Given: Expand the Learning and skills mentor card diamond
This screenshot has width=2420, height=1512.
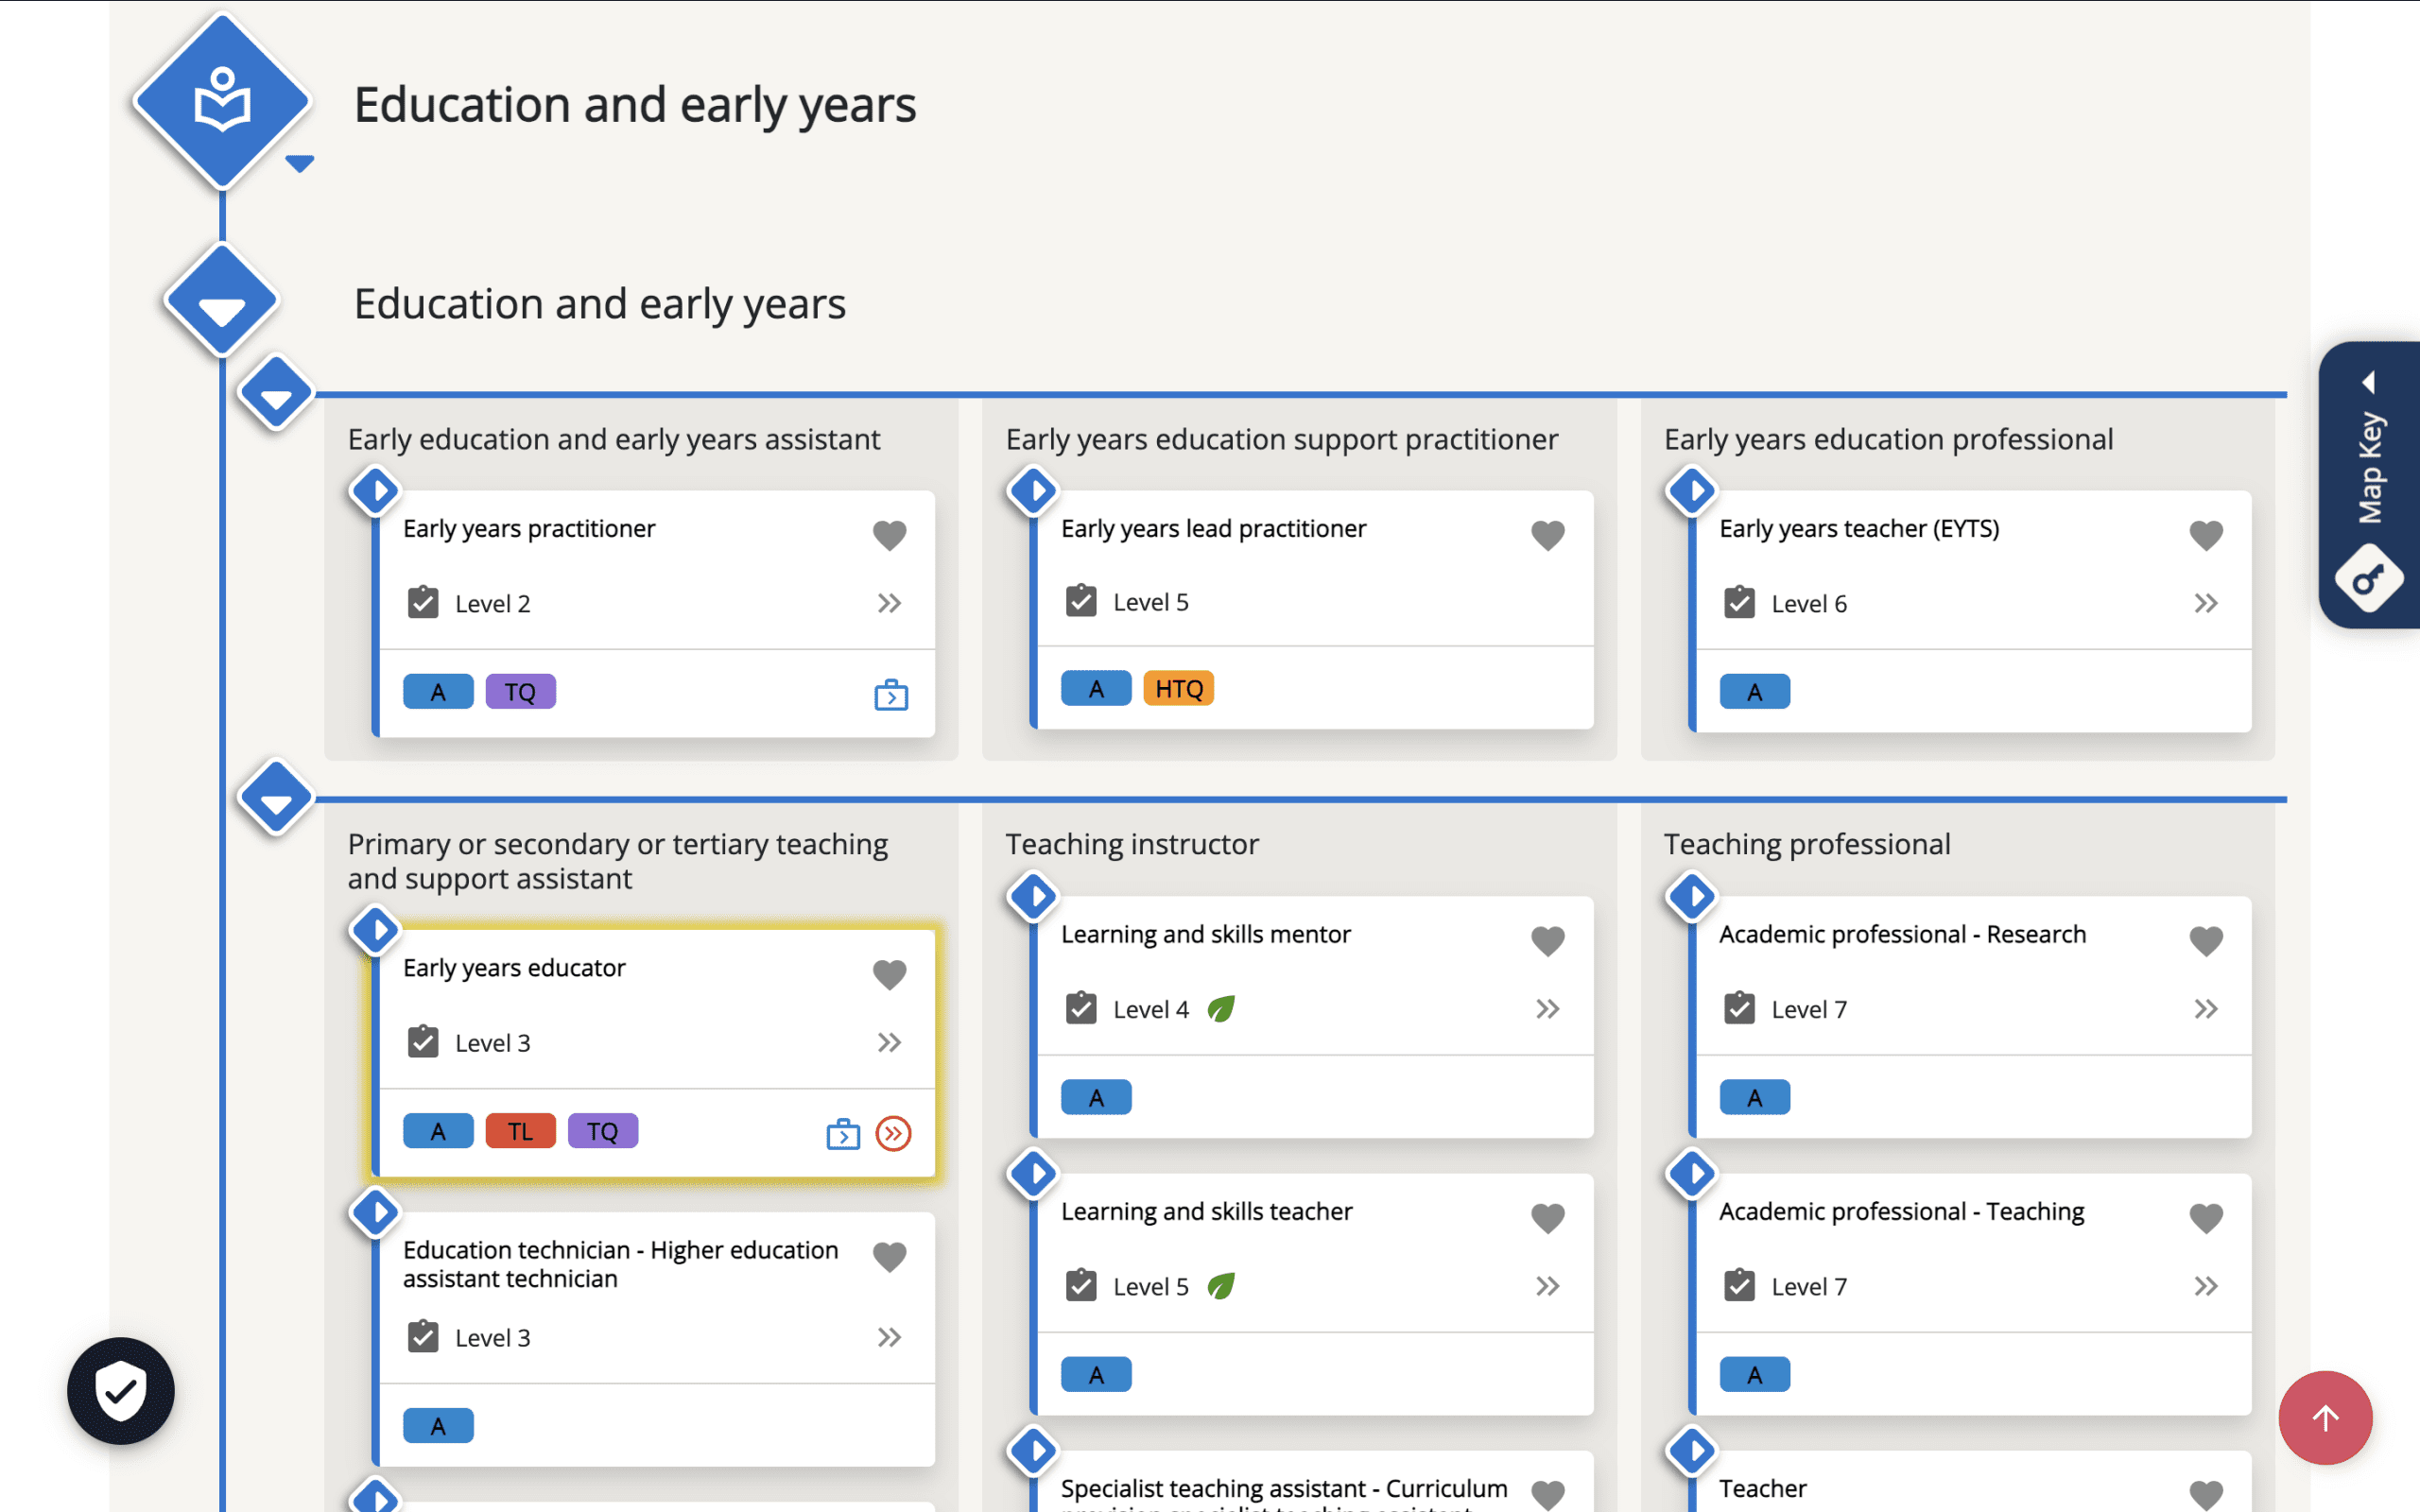Looking at the screenshot, I should click(1034, 896).
